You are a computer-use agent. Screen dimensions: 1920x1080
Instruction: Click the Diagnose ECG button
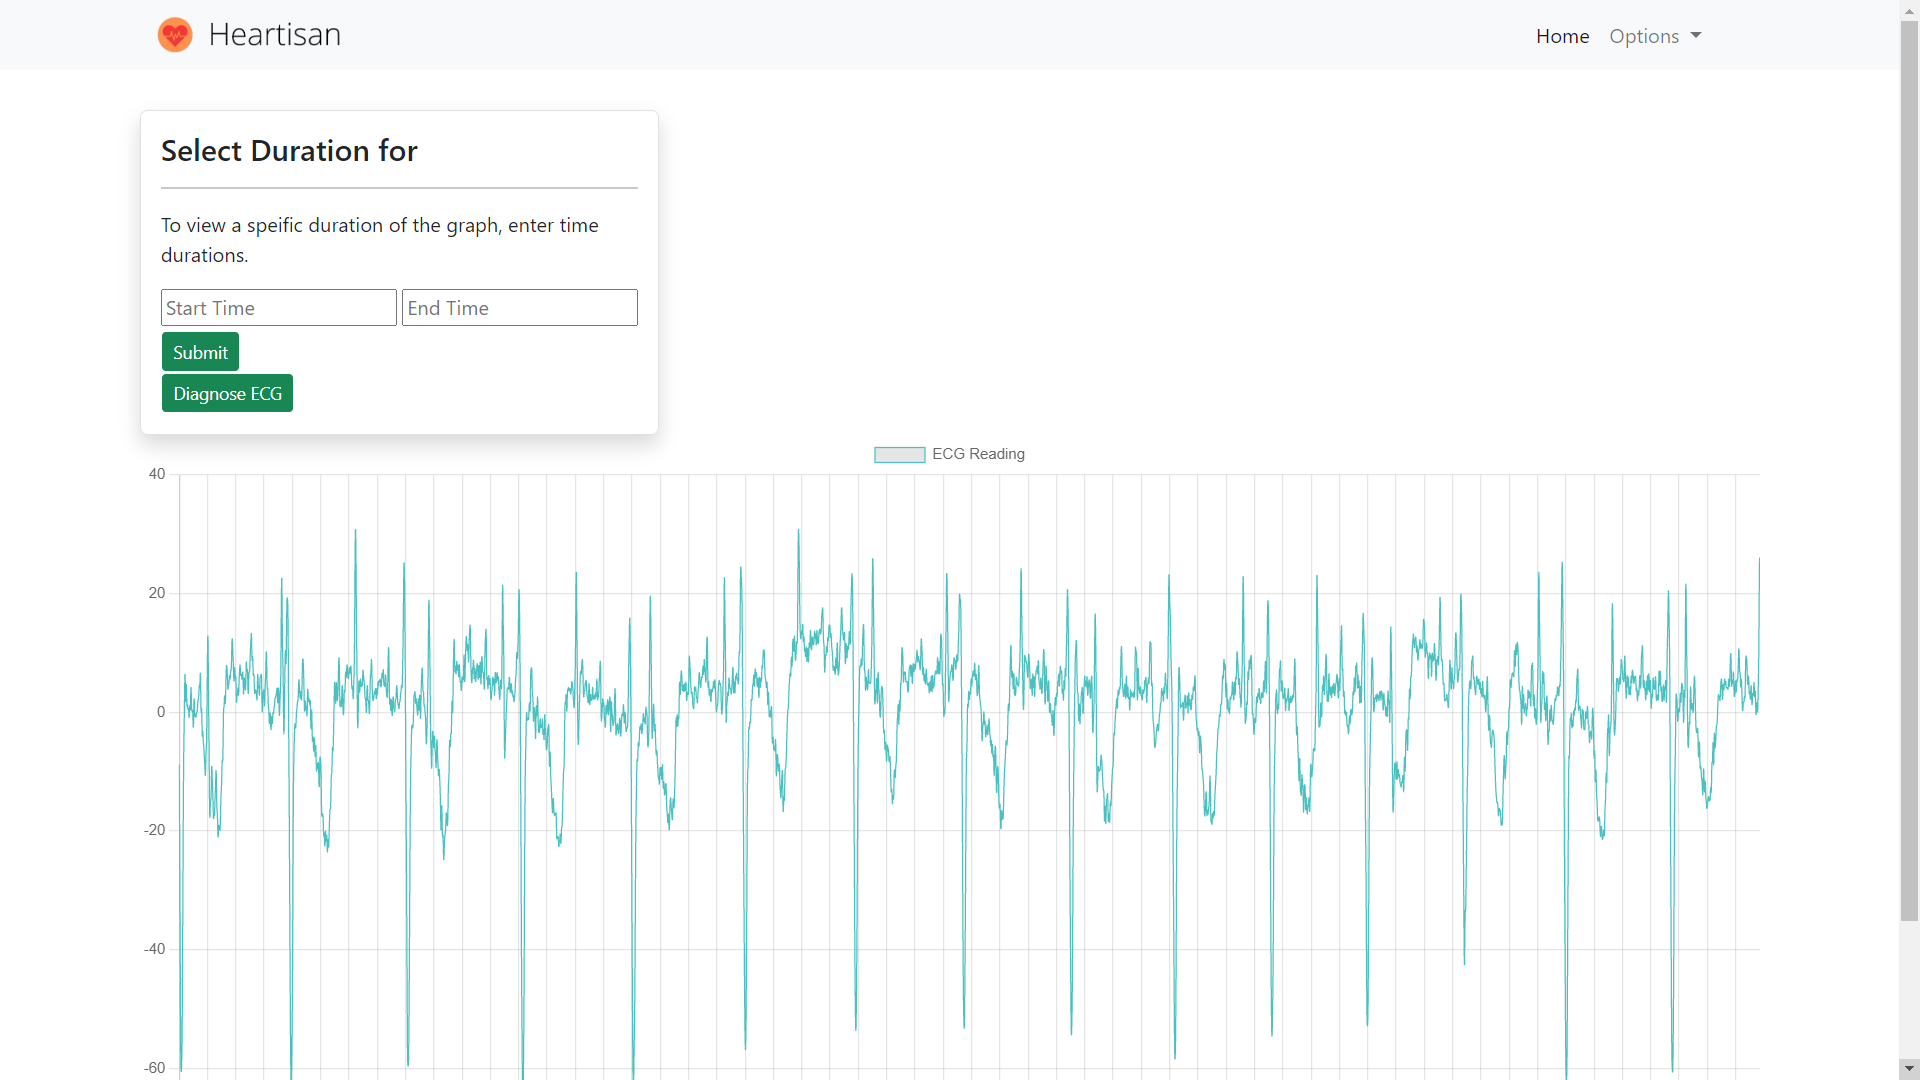coord(227,393)
